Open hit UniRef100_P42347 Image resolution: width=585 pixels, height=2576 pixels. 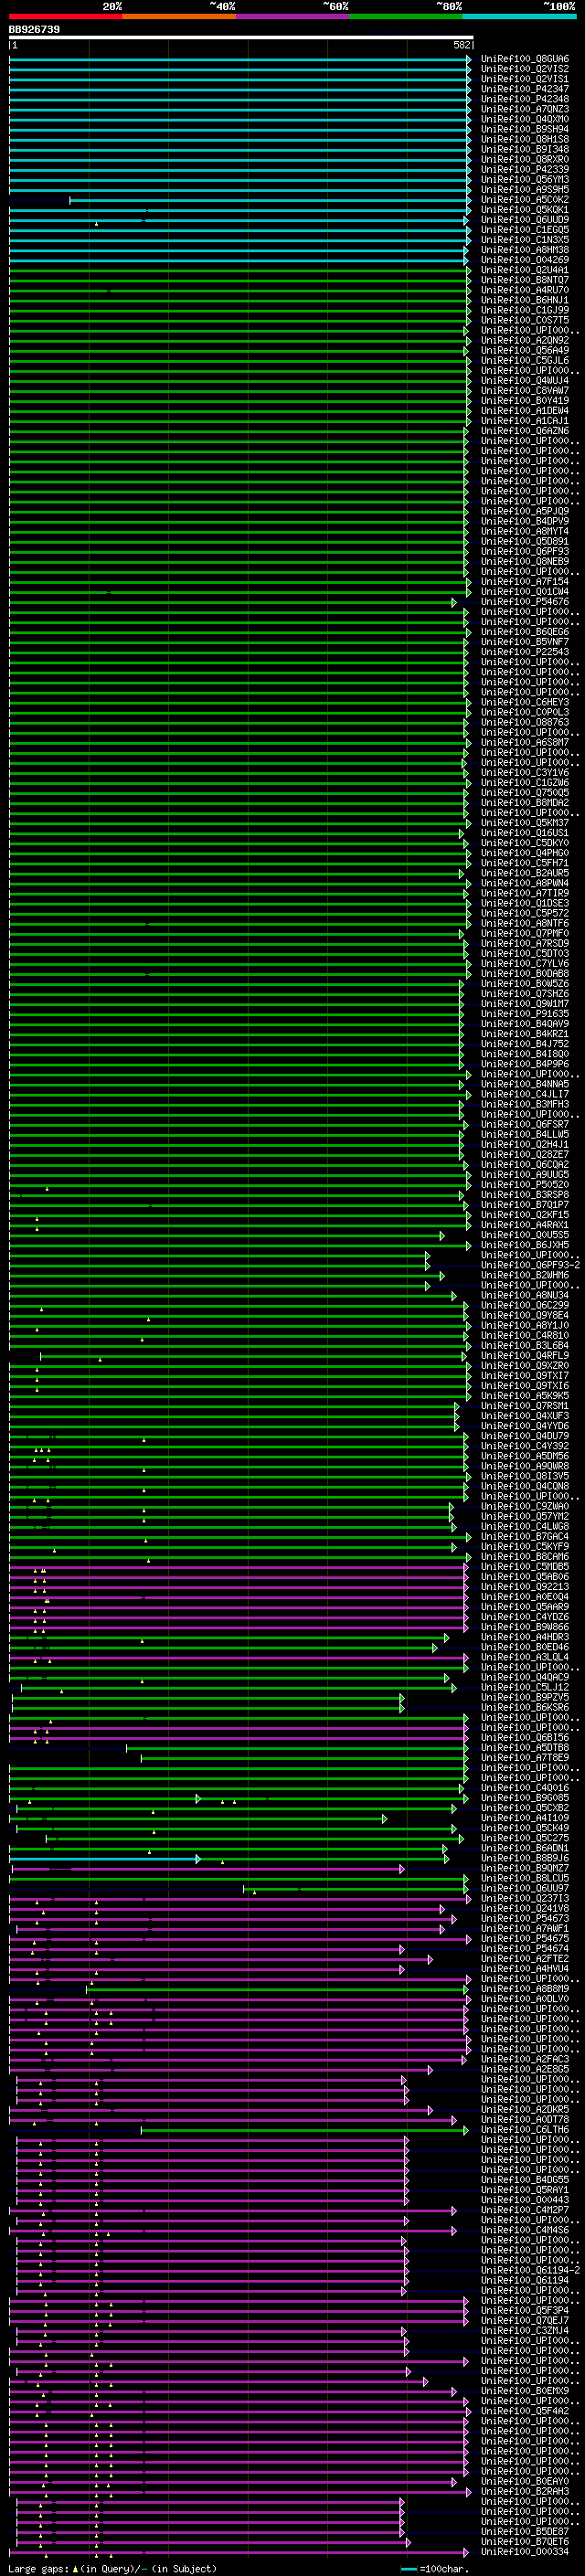(x=524, y=89)
